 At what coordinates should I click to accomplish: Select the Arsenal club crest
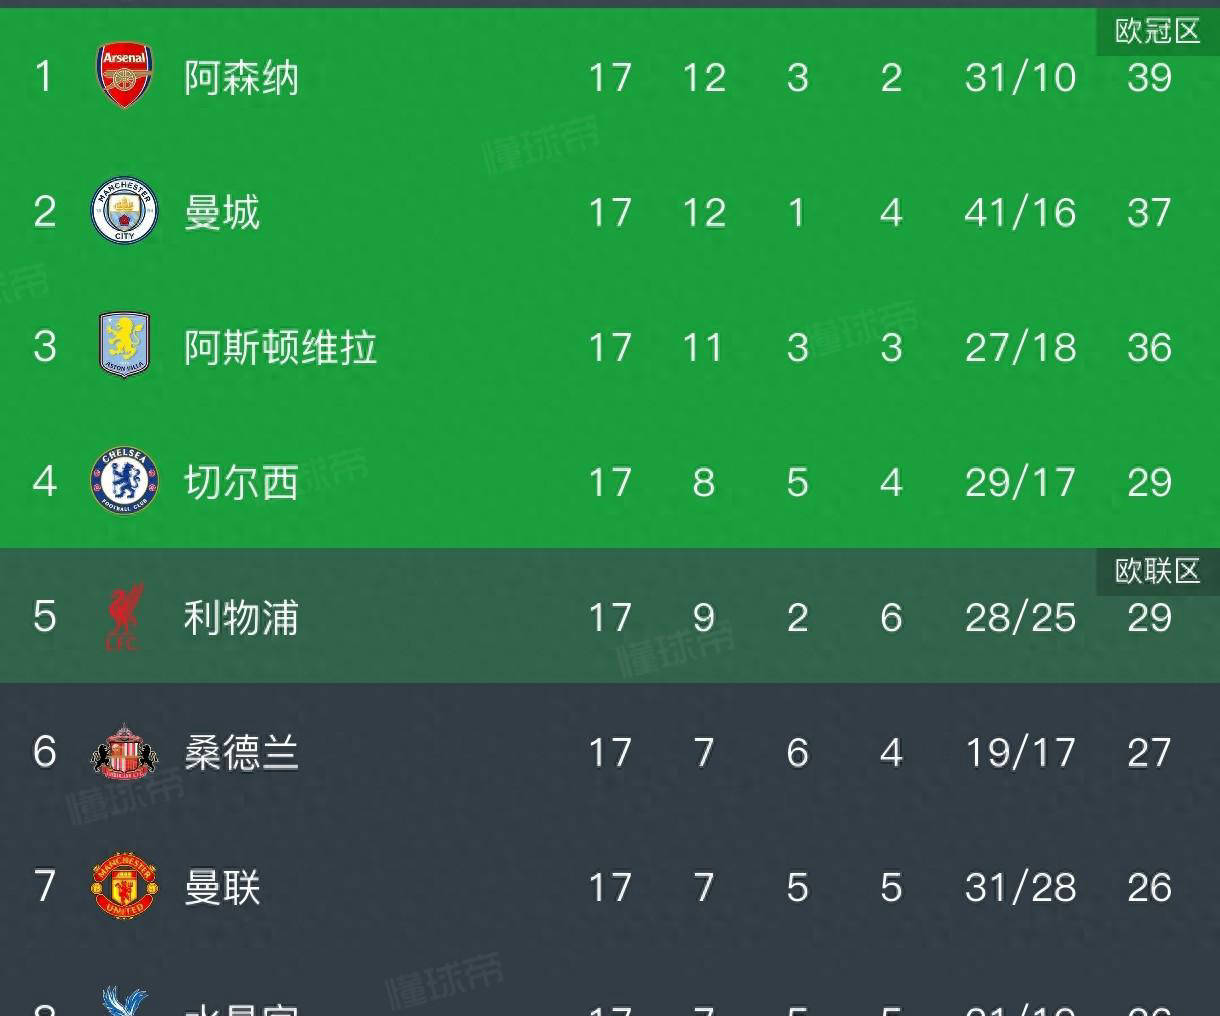(123, 74)
